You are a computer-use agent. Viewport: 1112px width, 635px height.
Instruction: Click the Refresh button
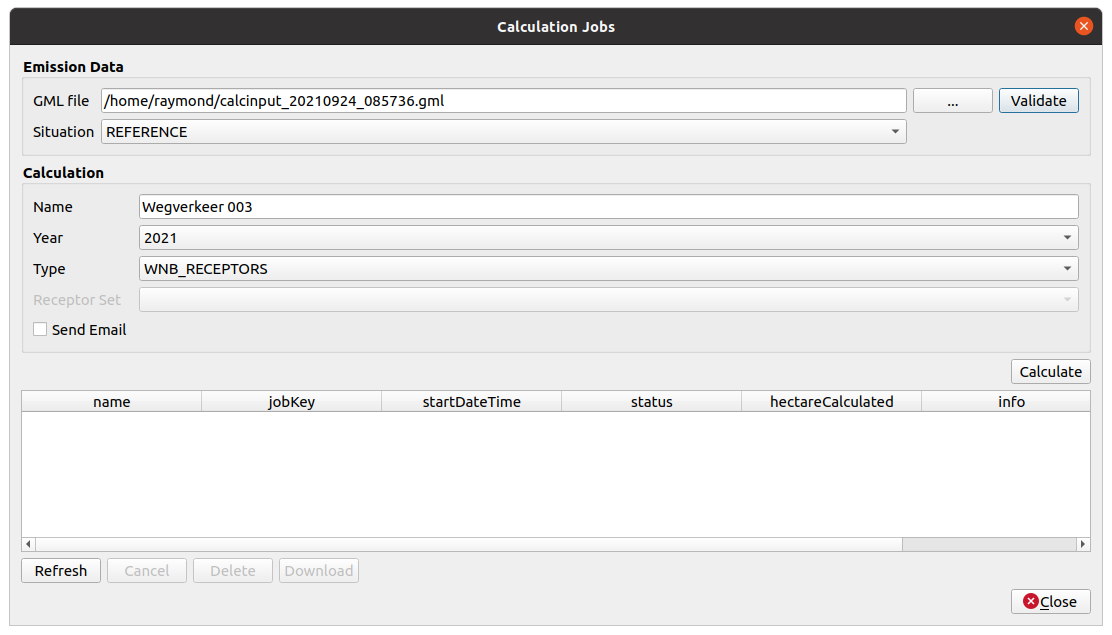coord(61,571)
